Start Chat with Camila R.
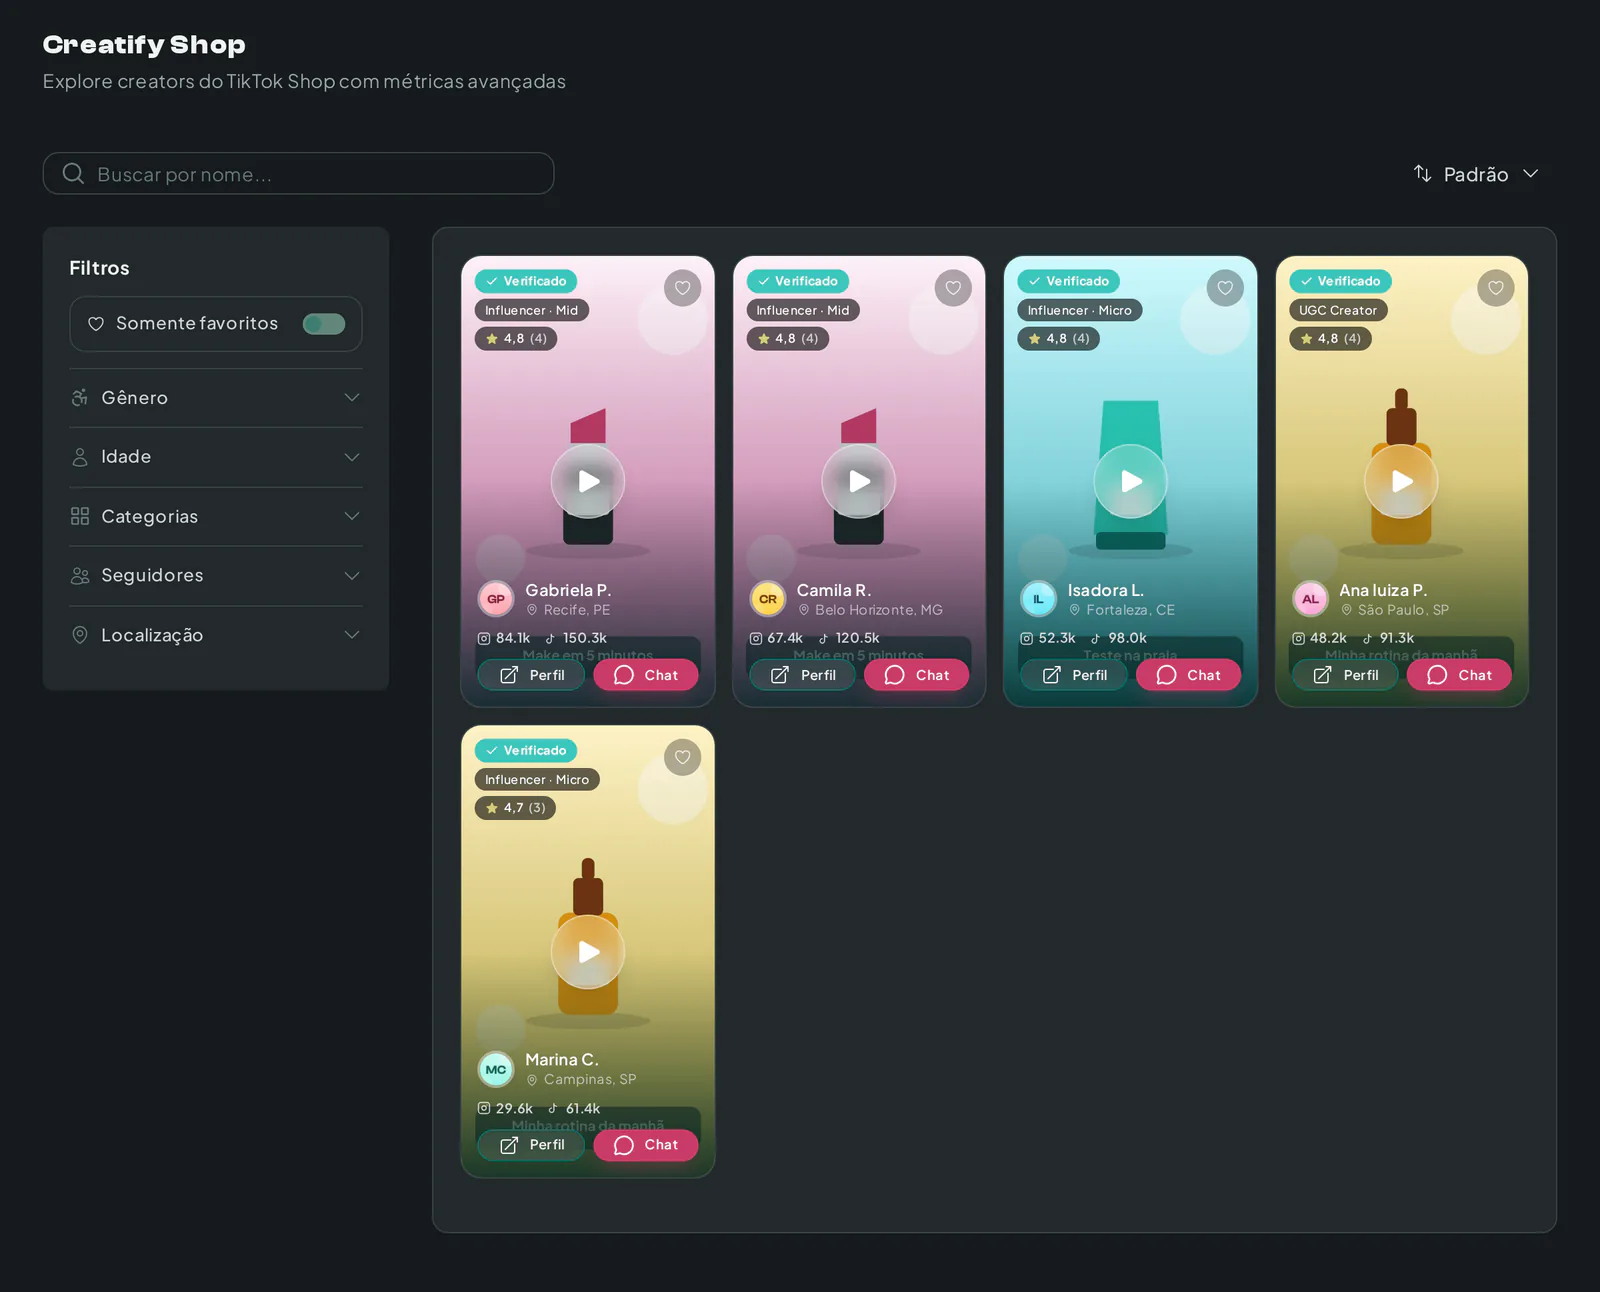The height and width of the screenshot is (1292, 1600). coord(917,675)
